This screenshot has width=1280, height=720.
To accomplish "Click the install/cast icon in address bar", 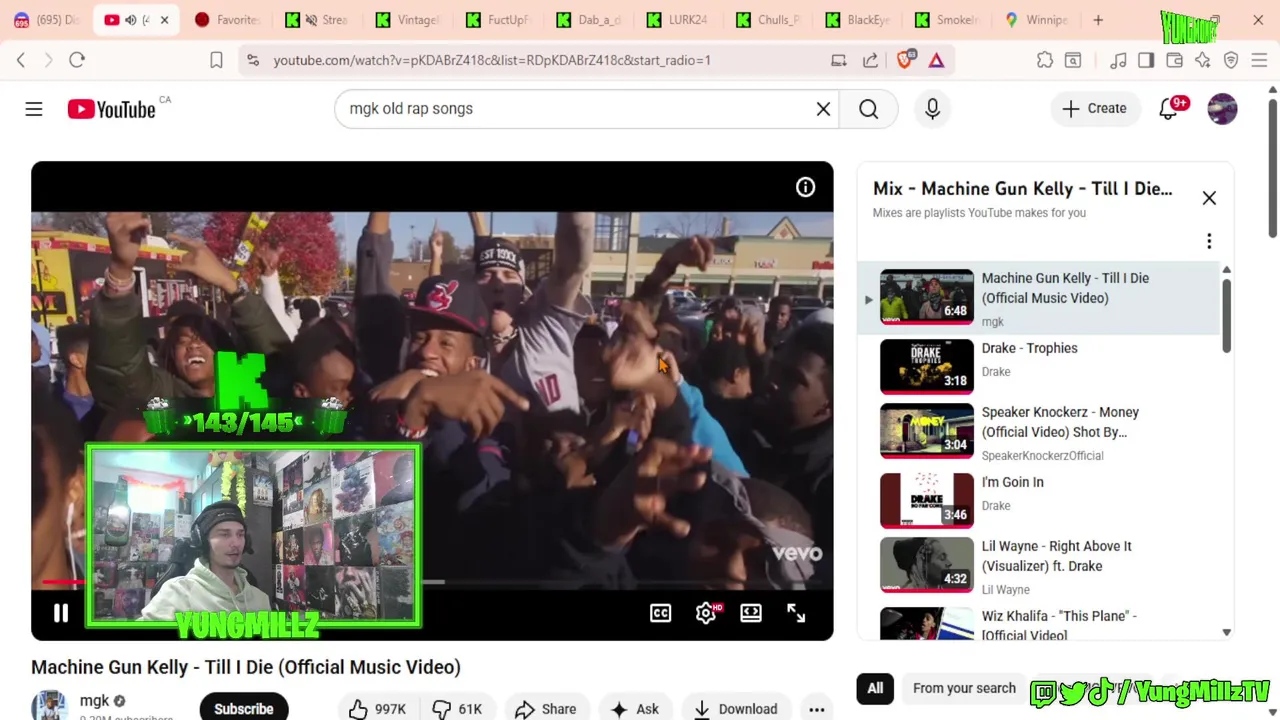I will tap(839, 60).
